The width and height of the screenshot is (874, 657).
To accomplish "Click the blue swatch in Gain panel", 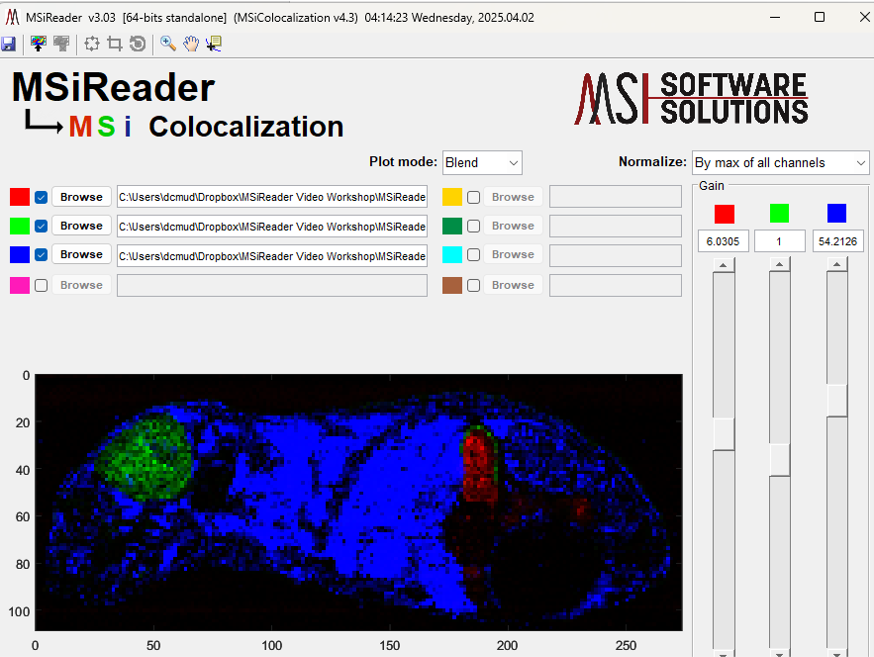I will (x=837, y=213).
